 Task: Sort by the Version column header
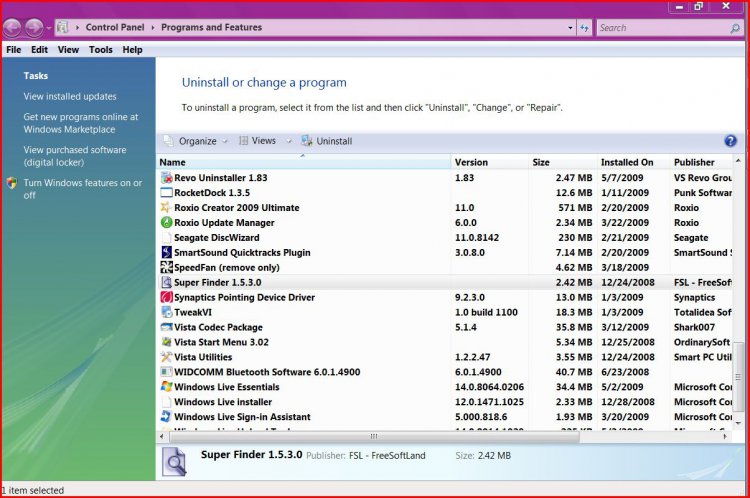click(489, 162)
